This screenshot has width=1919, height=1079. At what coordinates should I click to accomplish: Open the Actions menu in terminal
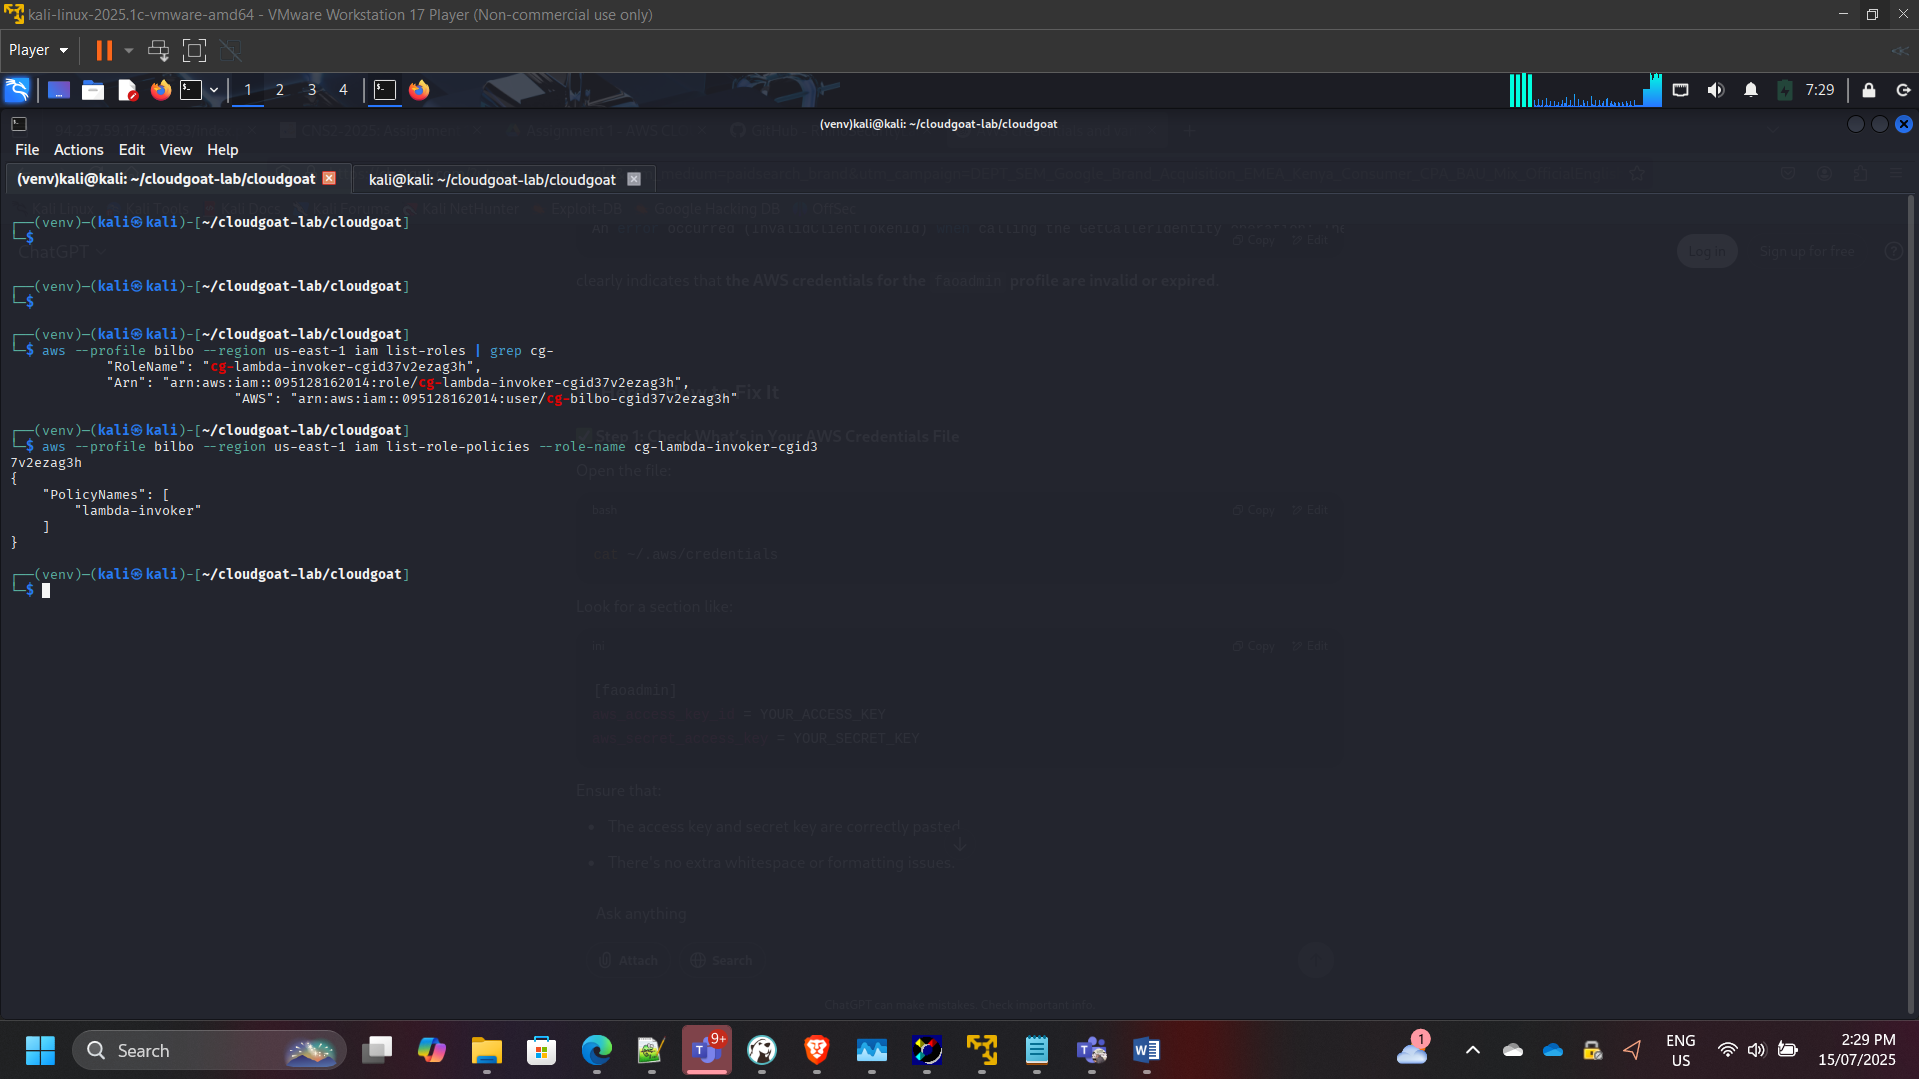[78, 150]
